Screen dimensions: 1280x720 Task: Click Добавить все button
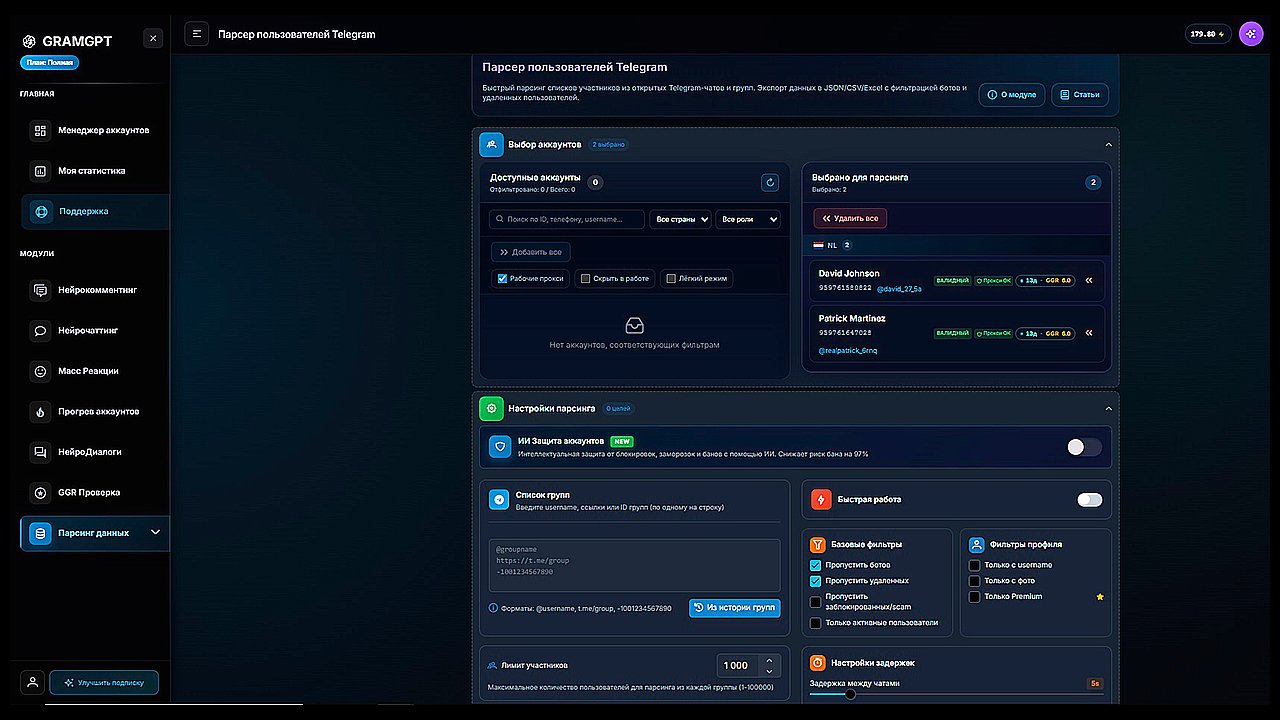[x=531, y=252]
